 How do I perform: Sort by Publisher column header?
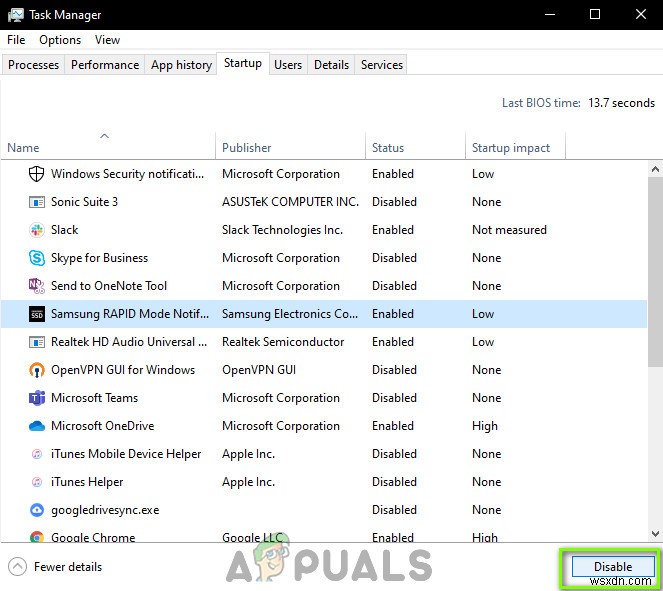click(290, 147)
